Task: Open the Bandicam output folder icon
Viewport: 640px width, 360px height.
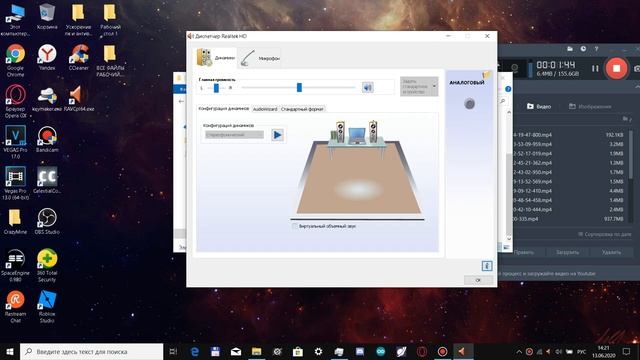Action: pos(570,49)
